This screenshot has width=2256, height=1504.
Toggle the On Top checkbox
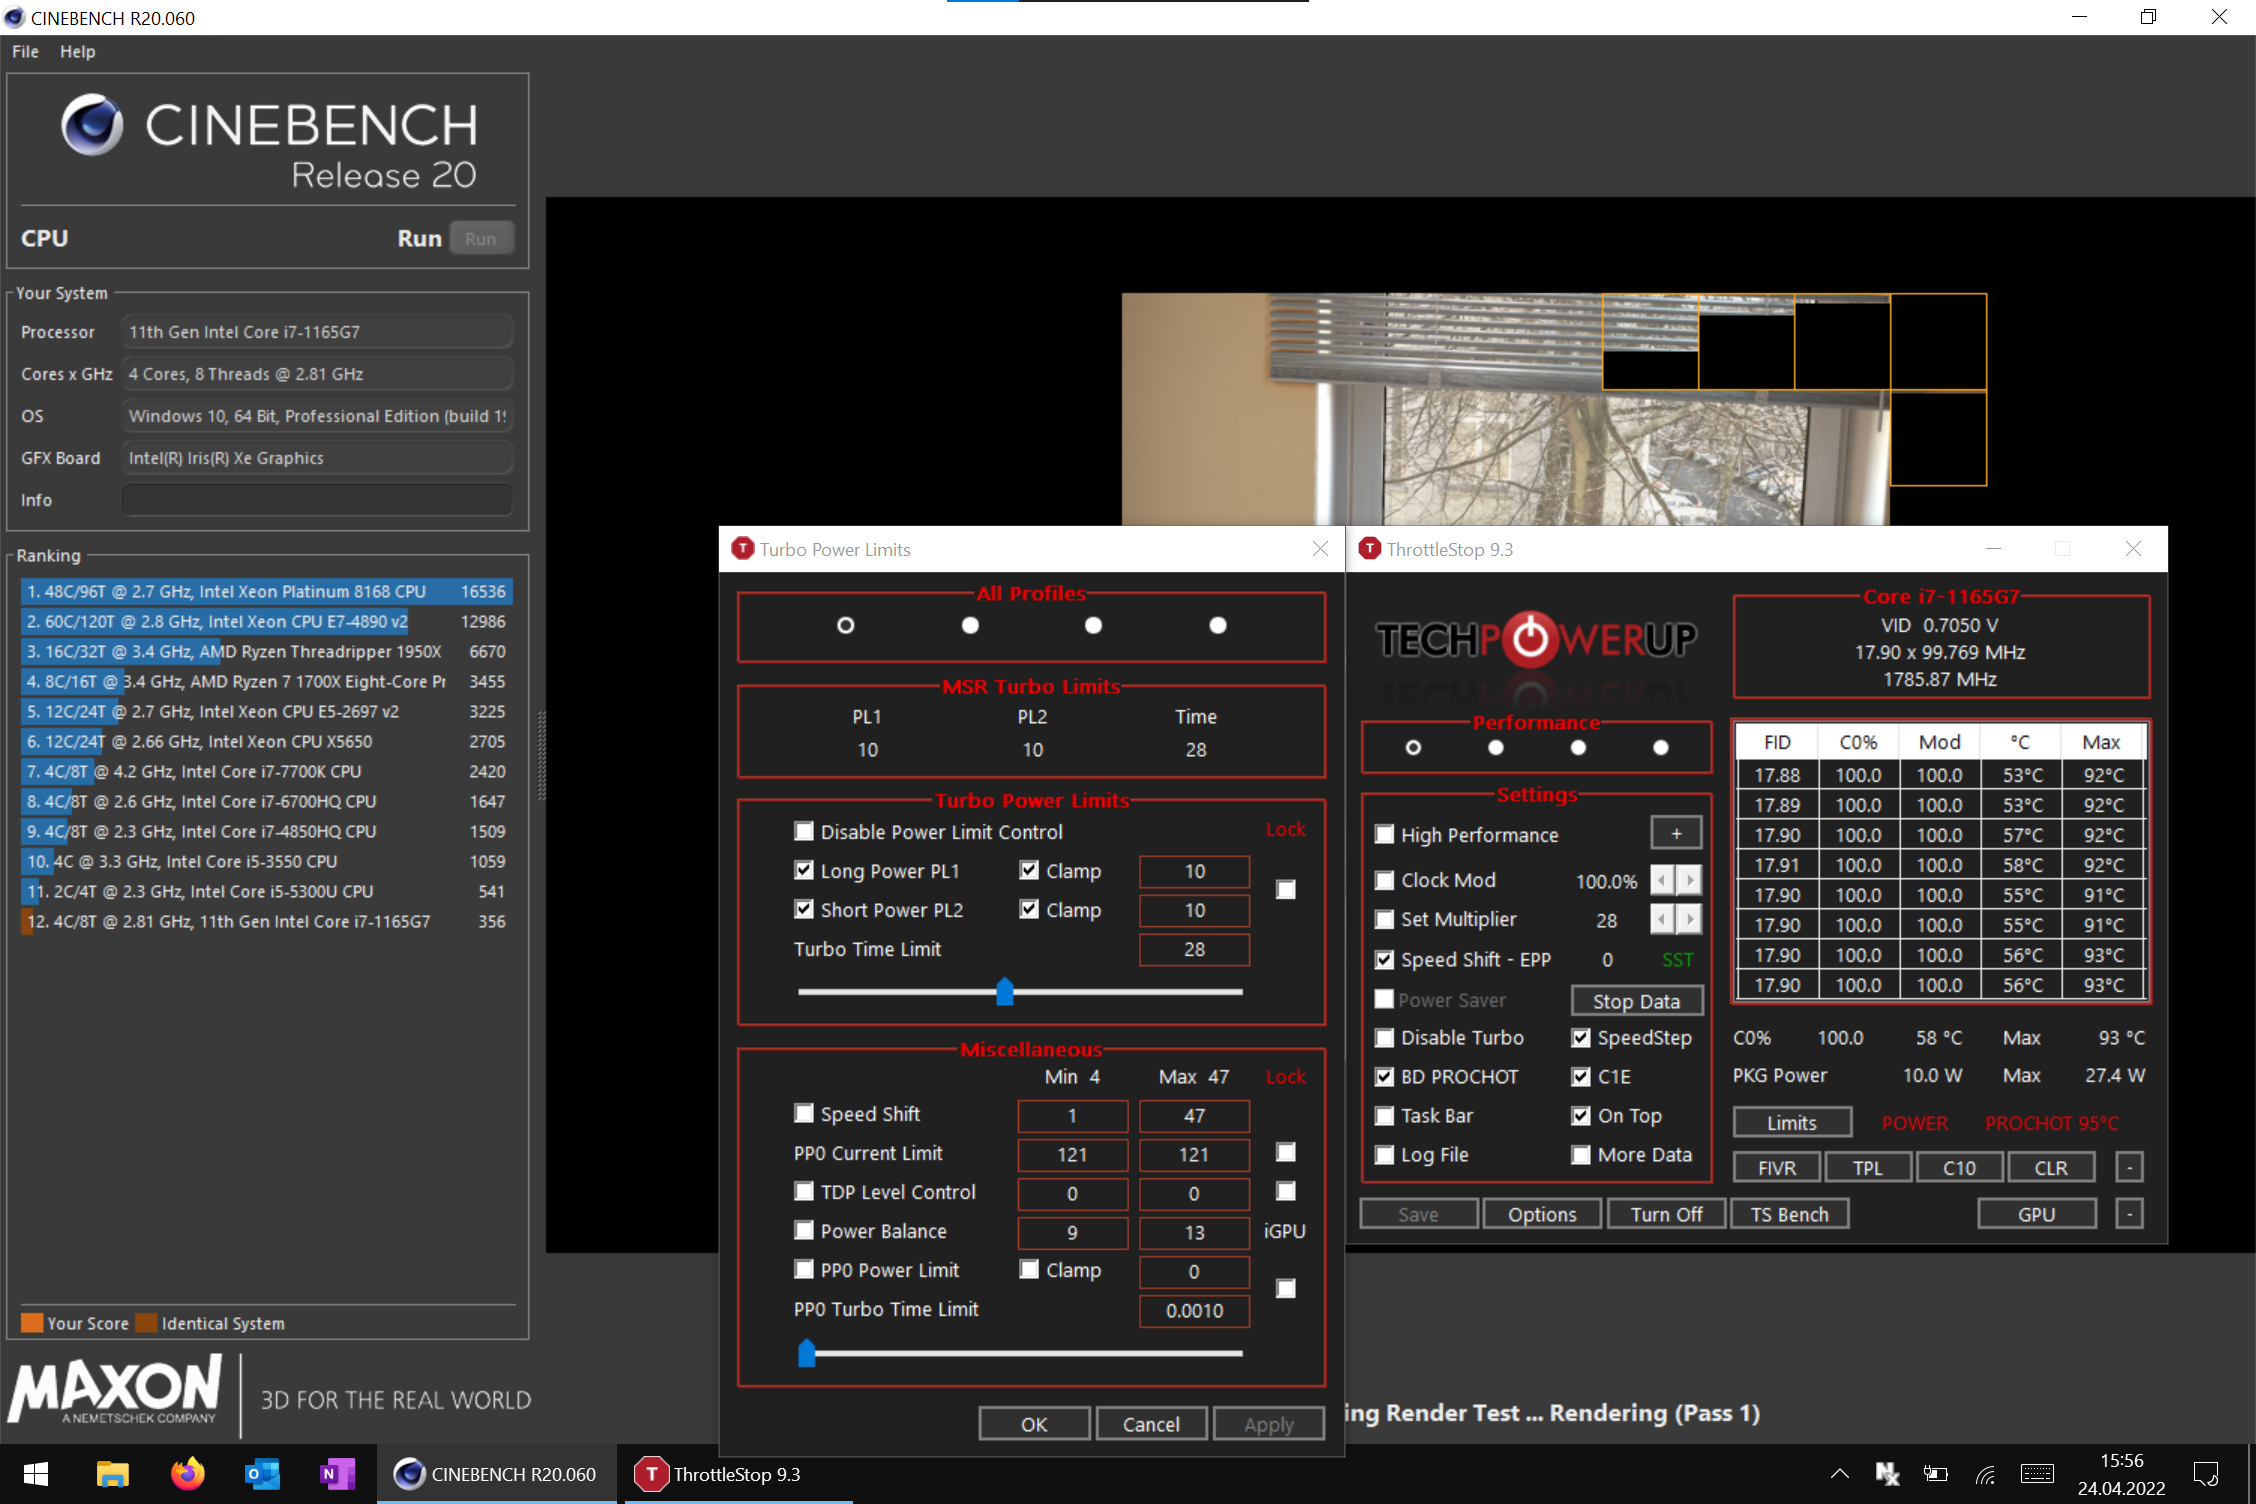[1581, 1116]
